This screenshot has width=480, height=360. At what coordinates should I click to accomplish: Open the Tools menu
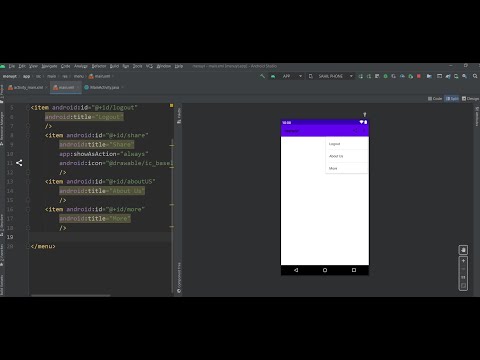click(x=137, y=66)
